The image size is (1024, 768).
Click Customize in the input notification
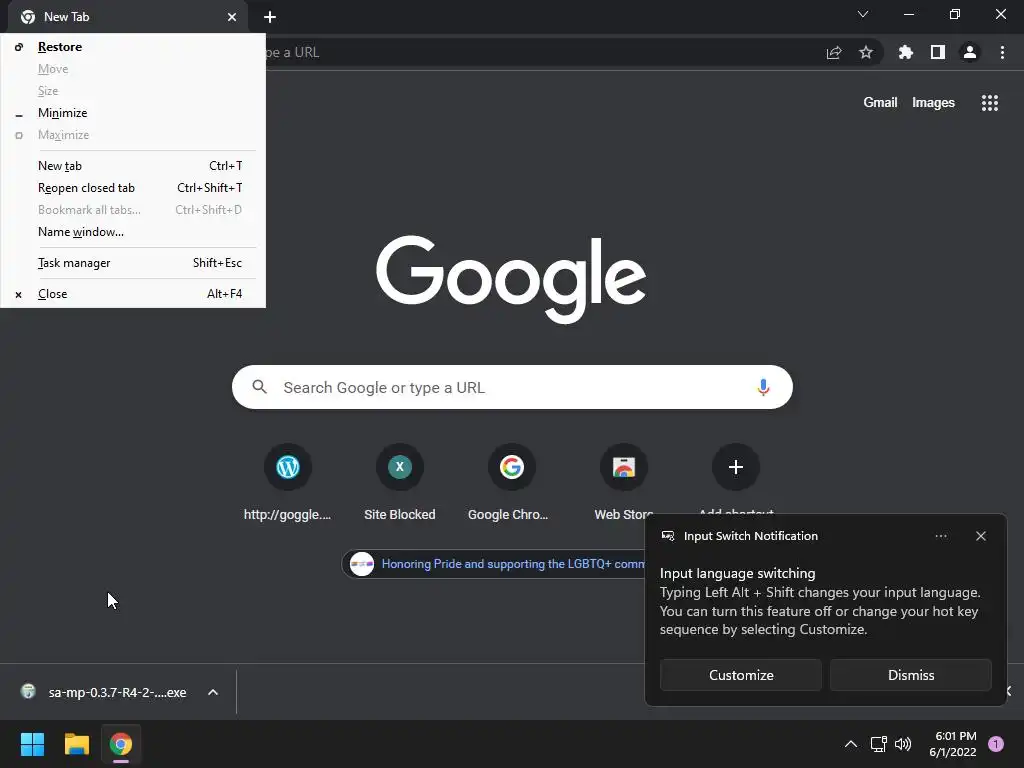[741, 675]
